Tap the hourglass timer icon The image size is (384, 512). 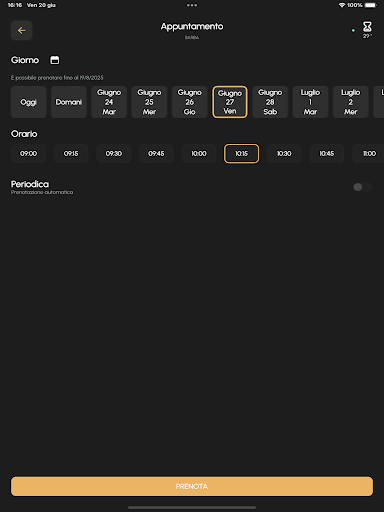tap(367, 27)
